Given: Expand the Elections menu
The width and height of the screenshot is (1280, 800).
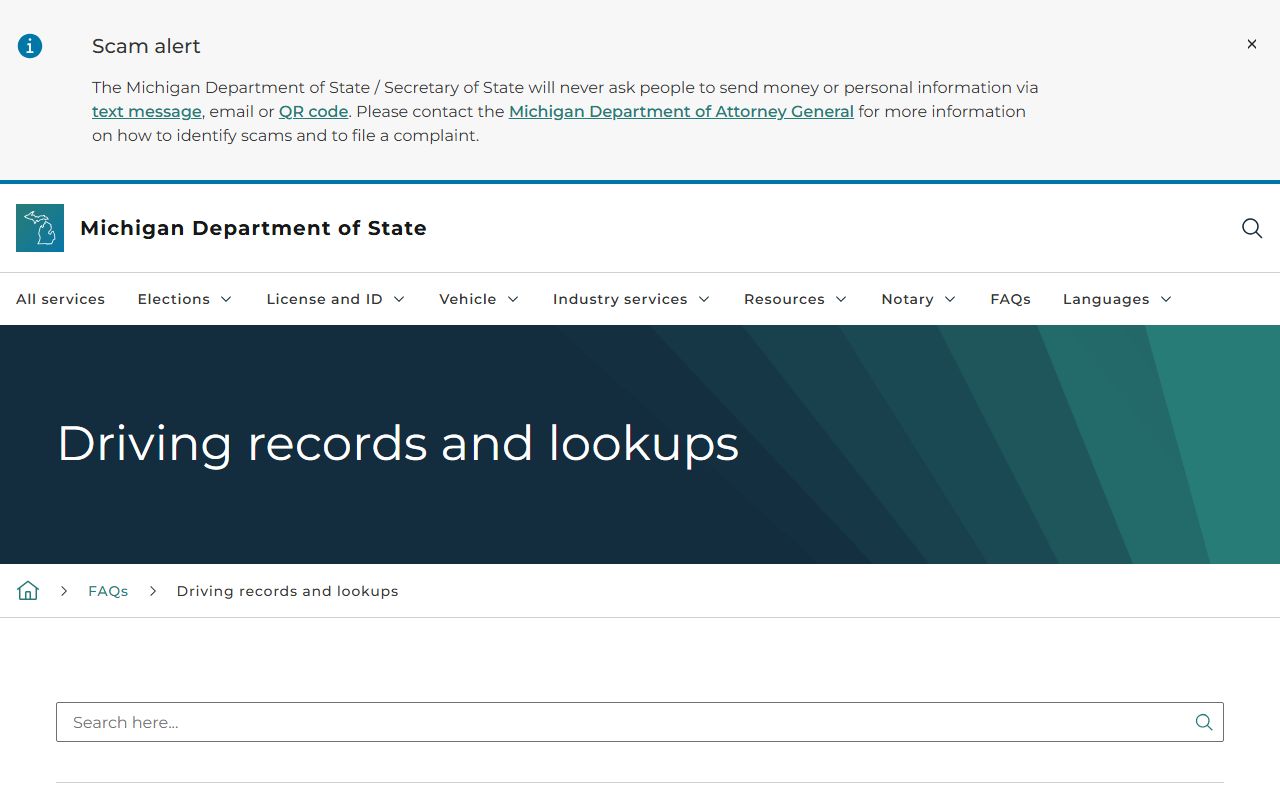Looking at the screenshot, I should coord(185,299).
